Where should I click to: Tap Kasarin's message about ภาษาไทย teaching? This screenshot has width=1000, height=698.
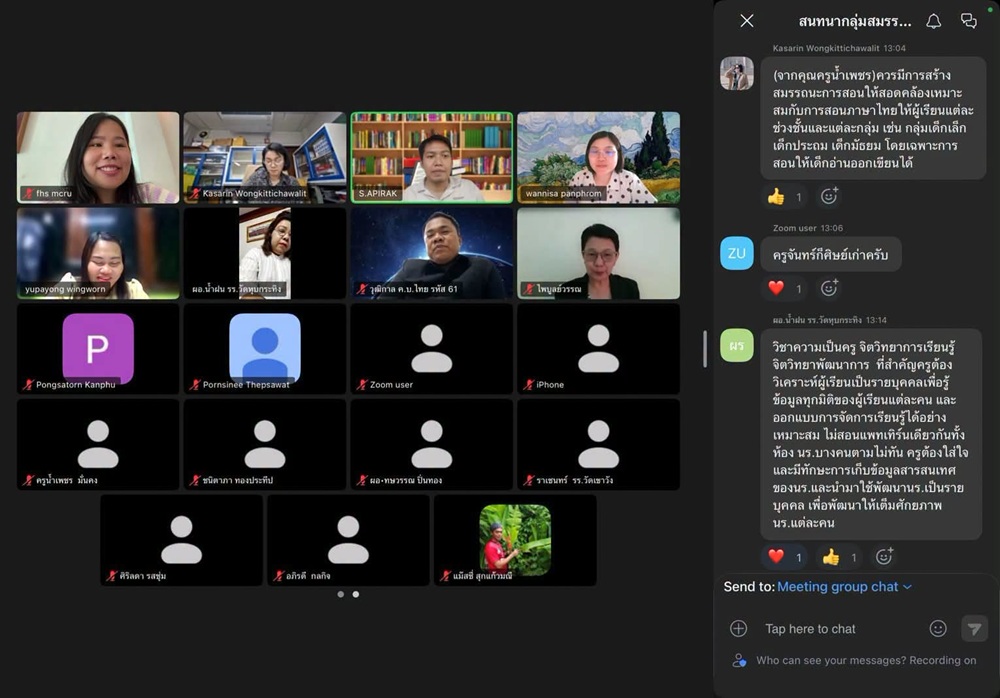click(873, 119)
